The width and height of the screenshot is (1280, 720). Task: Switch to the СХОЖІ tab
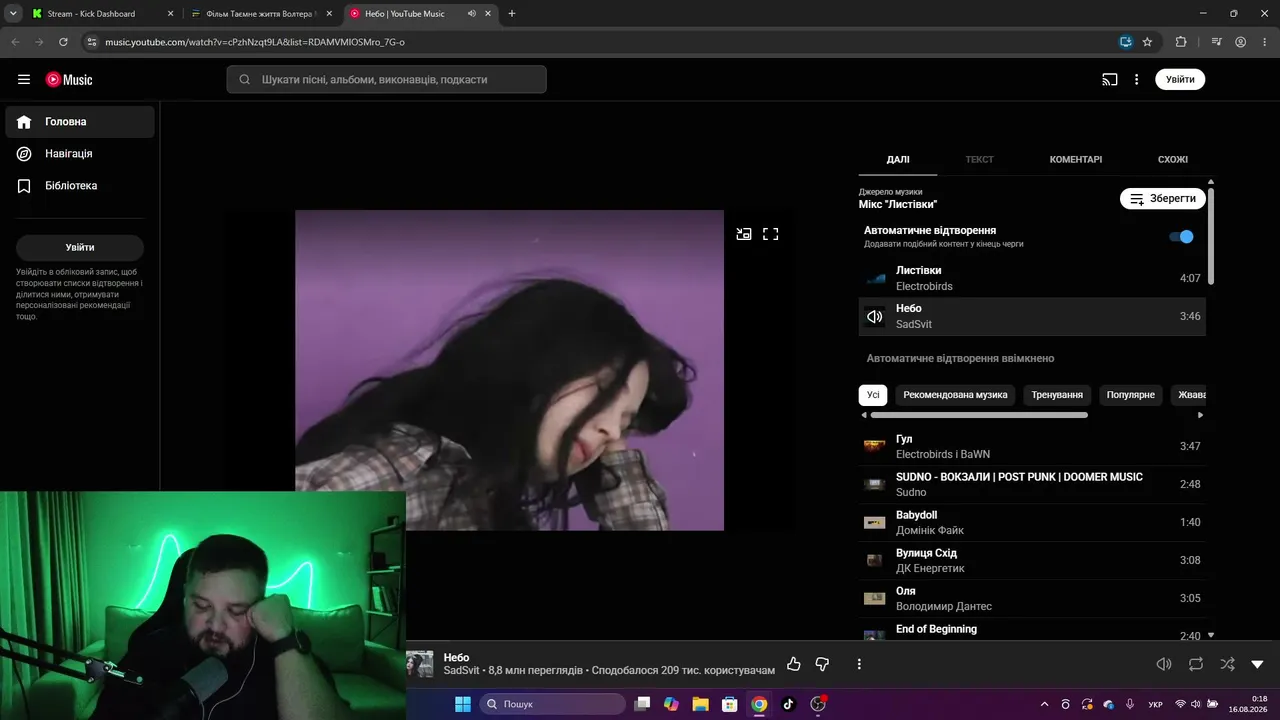[1173, 160]
